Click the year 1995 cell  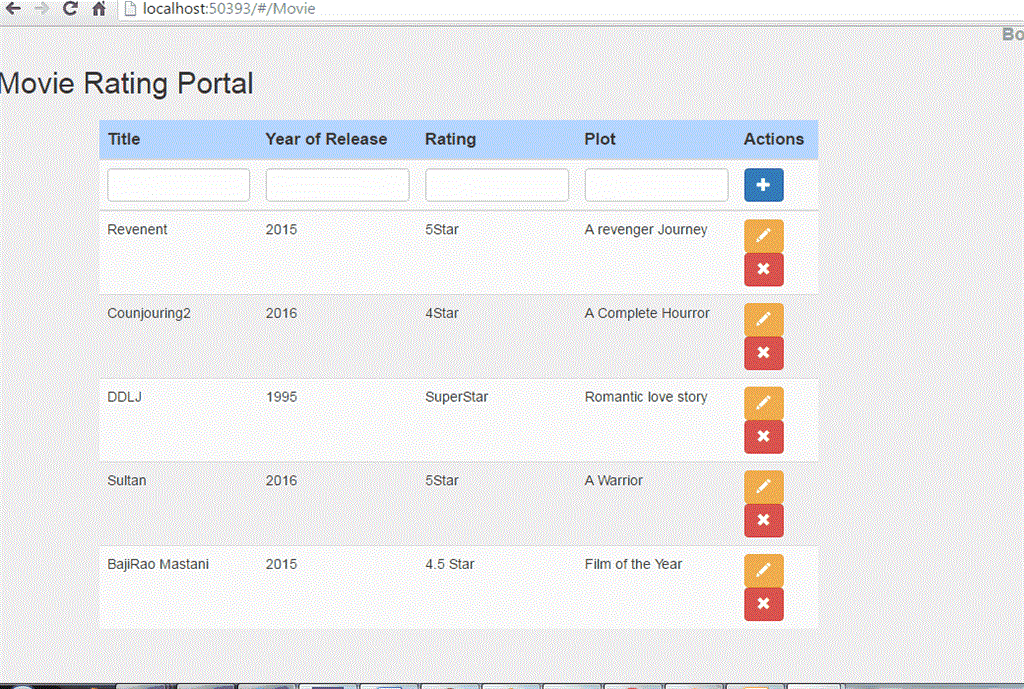tap(281, 396)
